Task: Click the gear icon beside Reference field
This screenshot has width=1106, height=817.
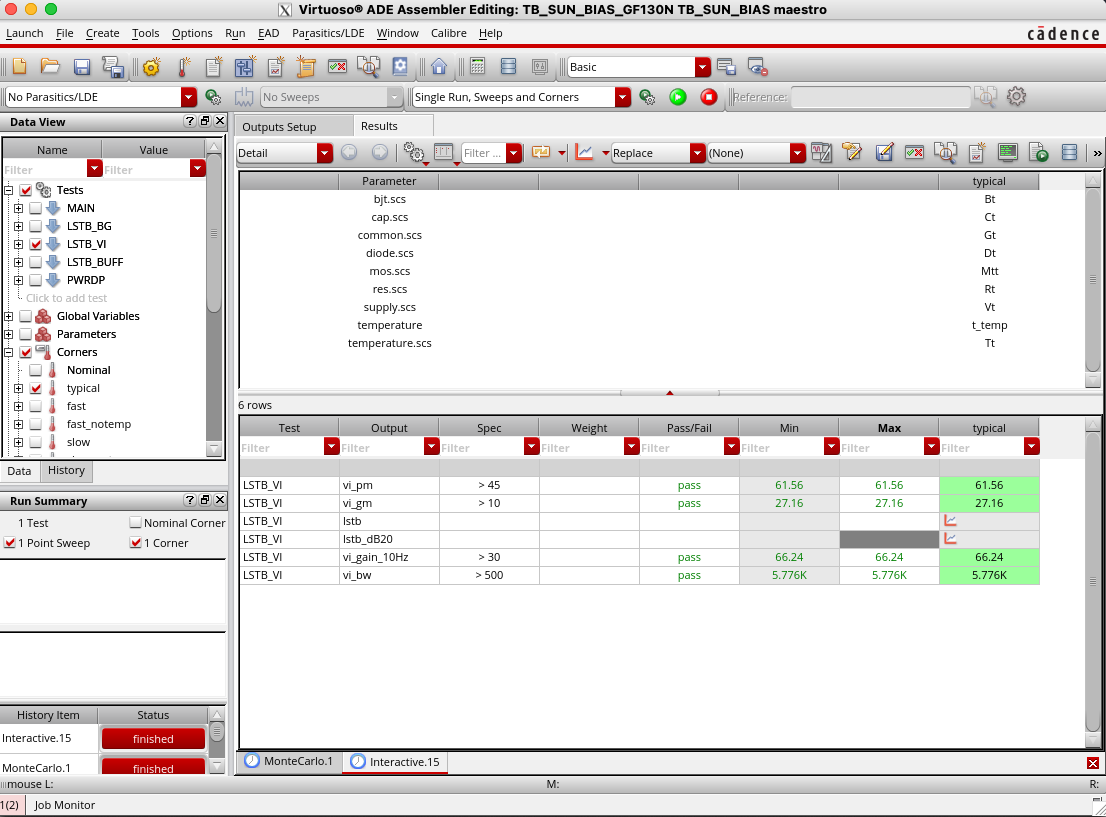Action: 1017,97
